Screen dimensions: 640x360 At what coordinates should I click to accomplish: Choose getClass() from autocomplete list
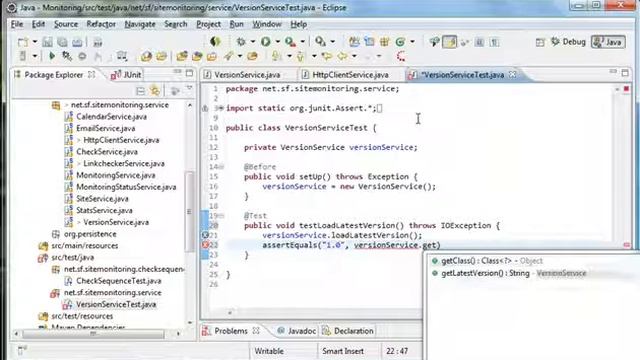click(492, 261)
